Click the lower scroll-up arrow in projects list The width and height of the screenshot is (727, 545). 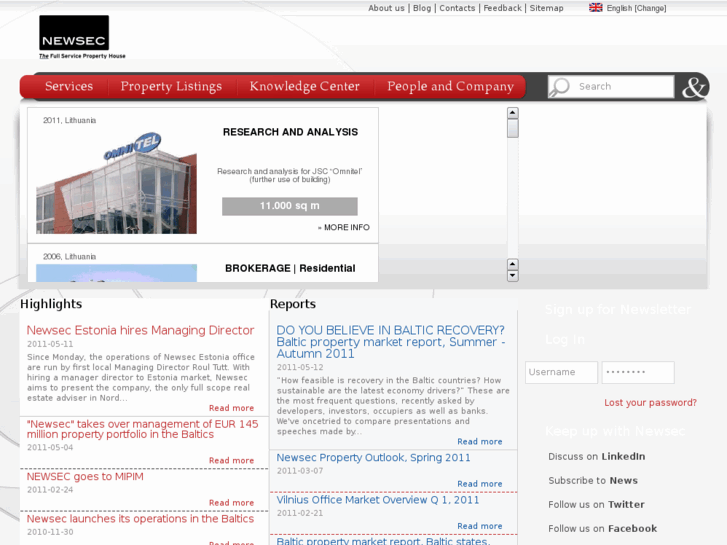pos(512,264)
